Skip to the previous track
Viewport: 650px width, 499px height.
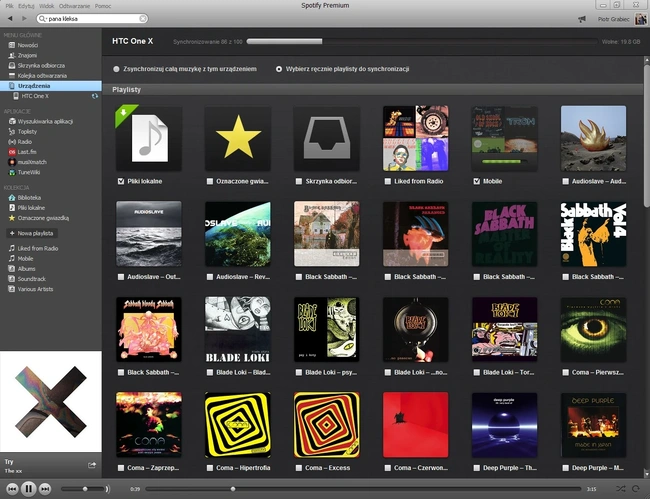[12, 489]
